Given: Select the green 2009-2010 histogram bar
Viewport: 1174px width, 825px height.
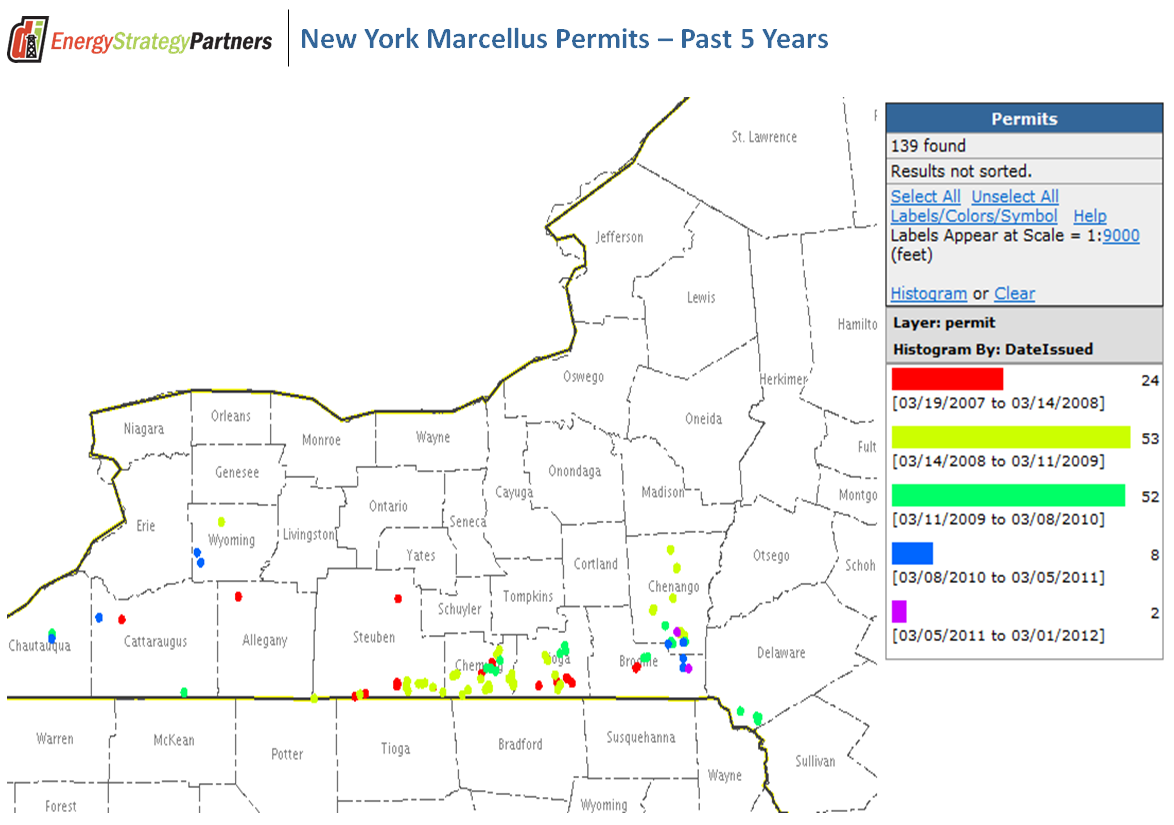Looking at the screenshot, I should click(1007, 495).
